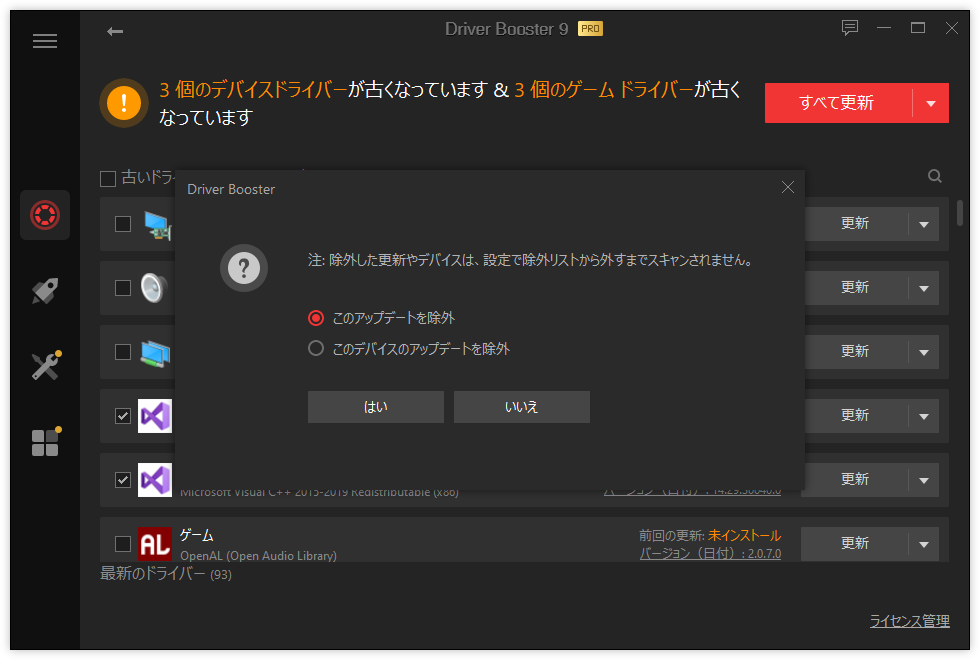The width and height of the screenshot is (980, 660).
Task: Open the hamburger main menu
Action: pos(45,41)
